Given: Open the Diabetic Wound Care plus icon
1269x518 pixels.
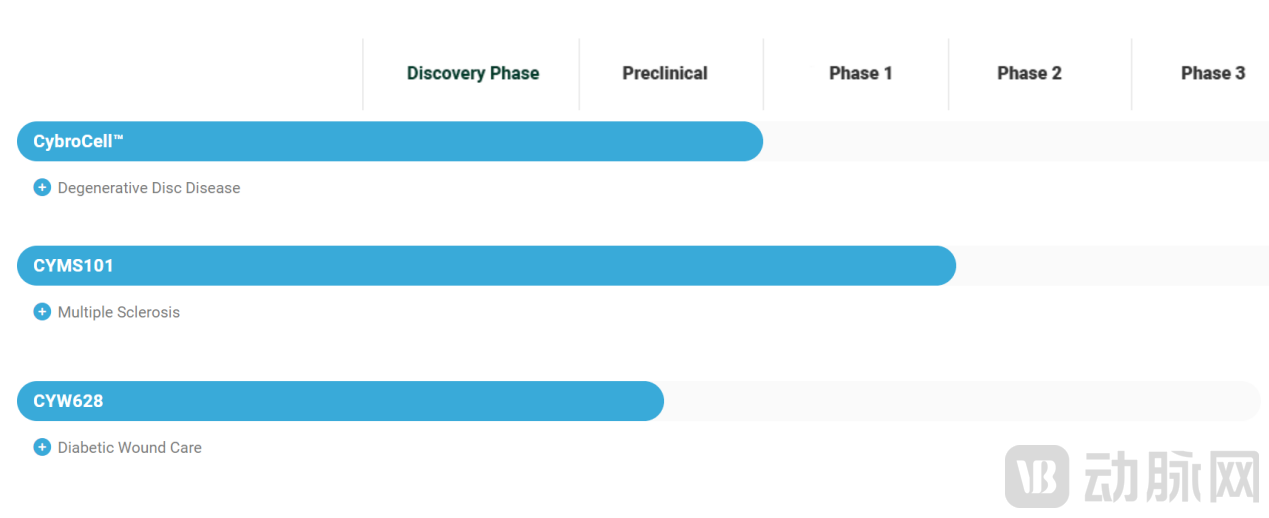Looking at the screenshot, I should click(42, 447).
